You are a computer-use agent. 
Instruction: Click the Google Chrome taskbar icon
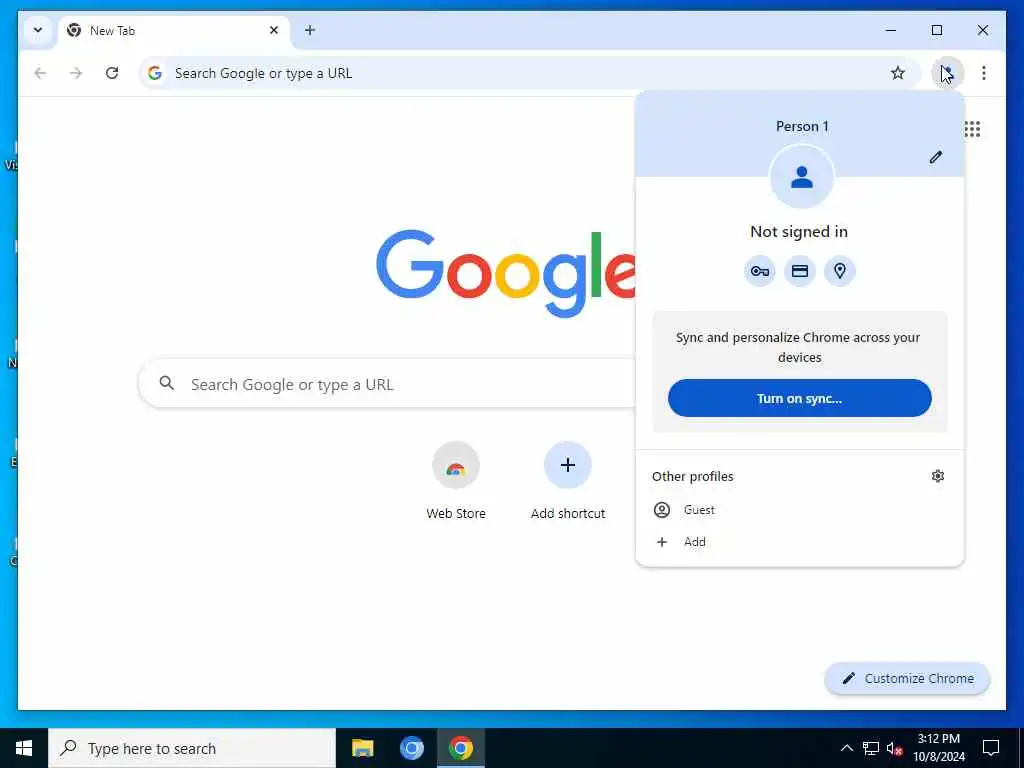pyautogui.click(x=460, y=748)
